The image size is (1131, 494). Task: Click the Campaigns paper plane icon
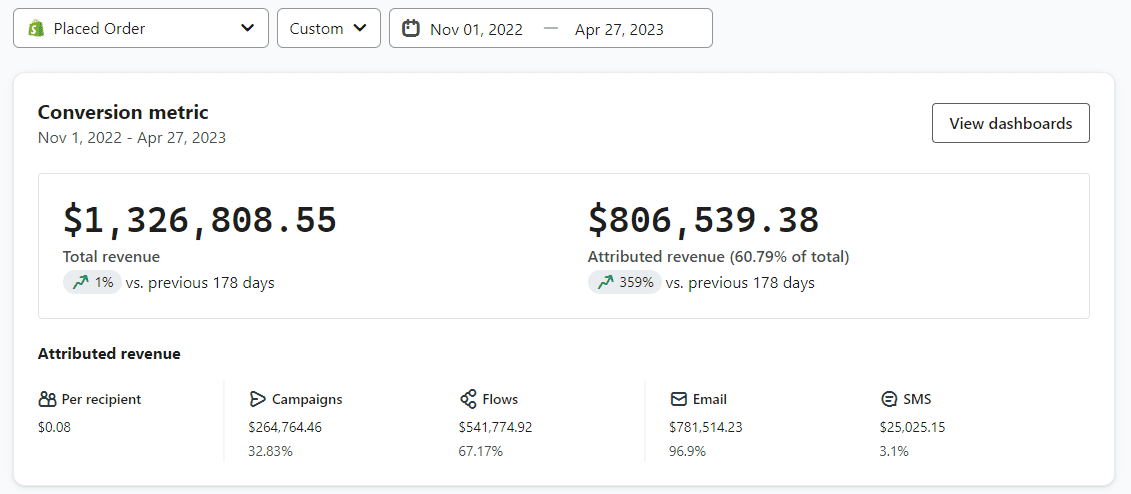tap(258, 399)
